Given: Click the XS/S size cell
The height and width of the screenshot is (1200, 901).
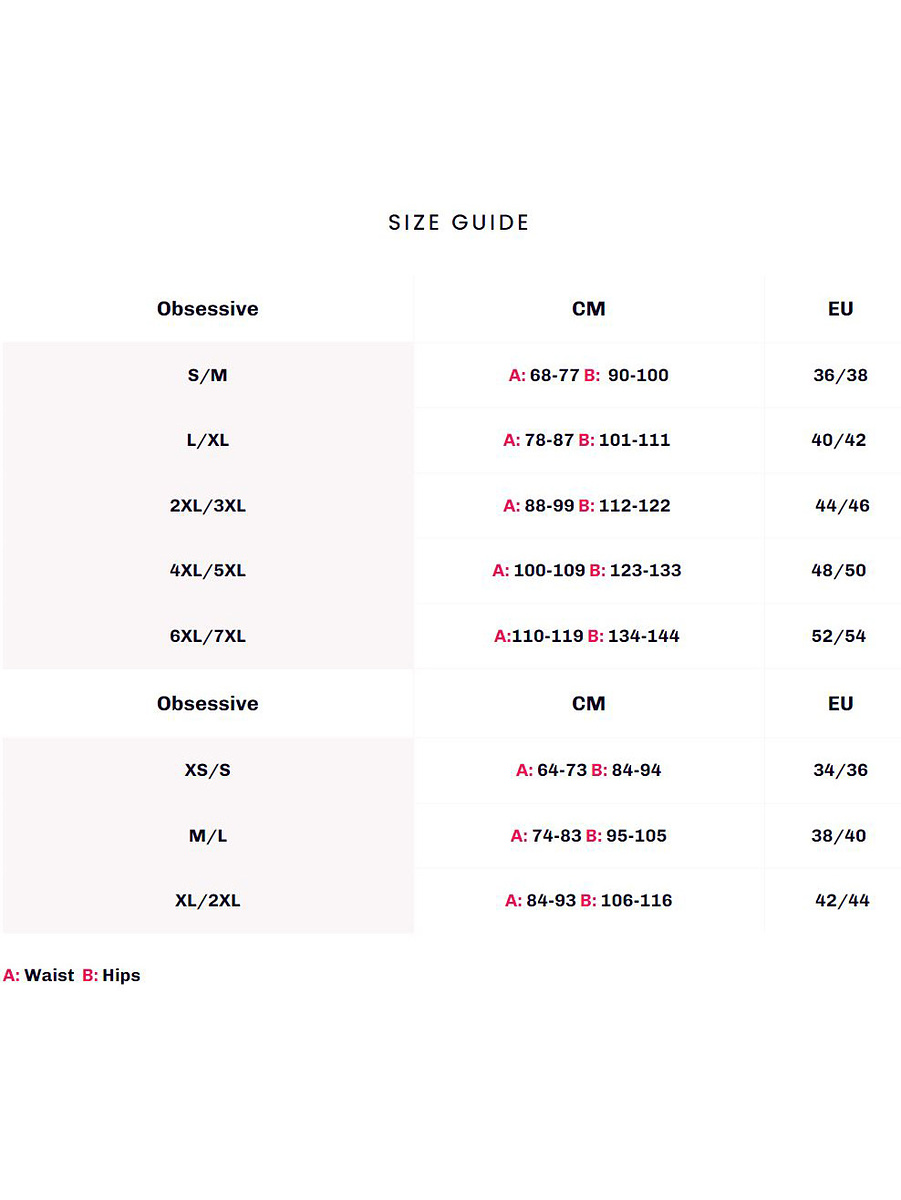Looking at the screenshot, I should [x=208, y=771].
